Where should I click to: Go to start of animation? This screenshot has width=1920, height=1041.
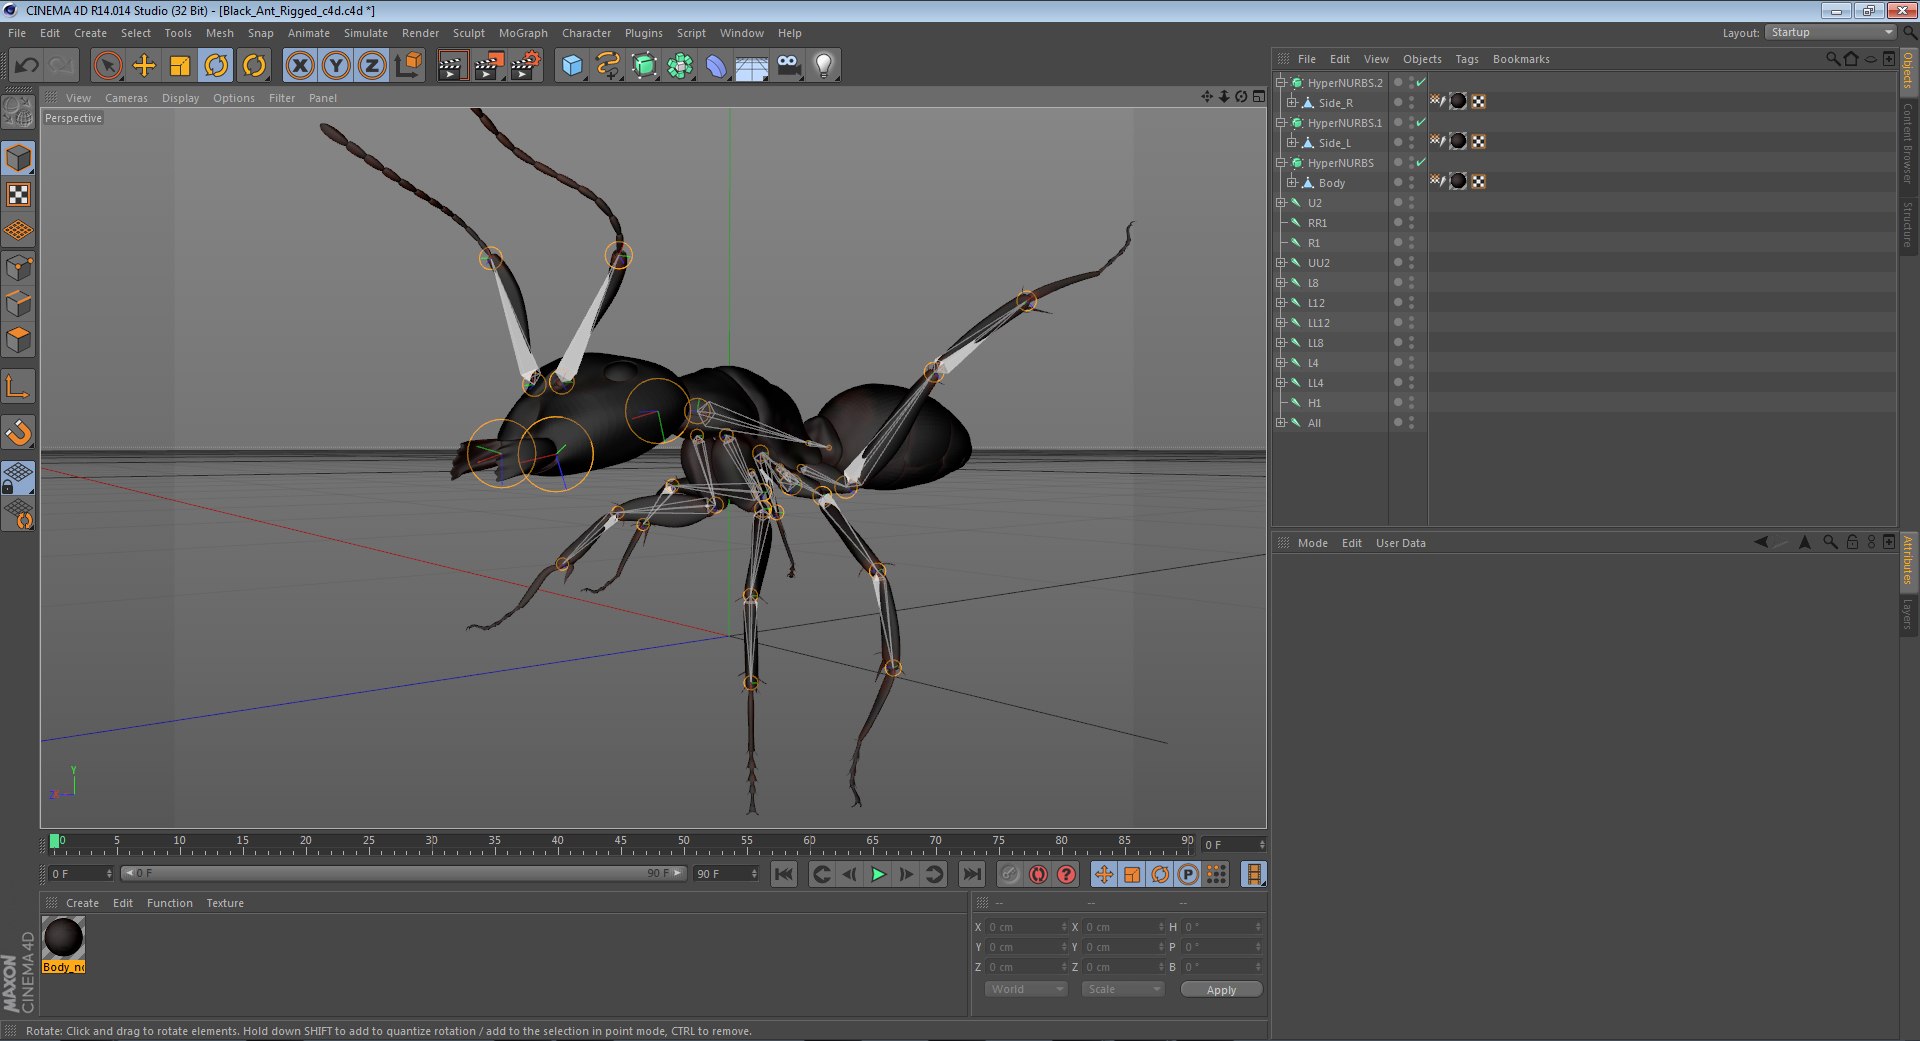coord(784,874)
